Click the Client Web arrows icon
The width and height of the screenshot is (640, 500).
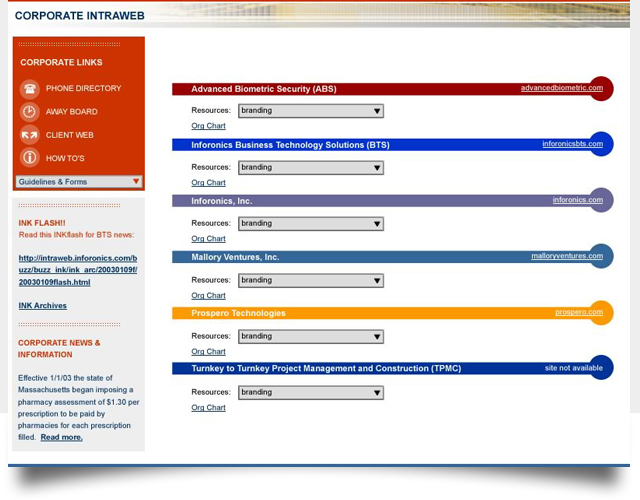pyautogui.click(x=29, y=135)
